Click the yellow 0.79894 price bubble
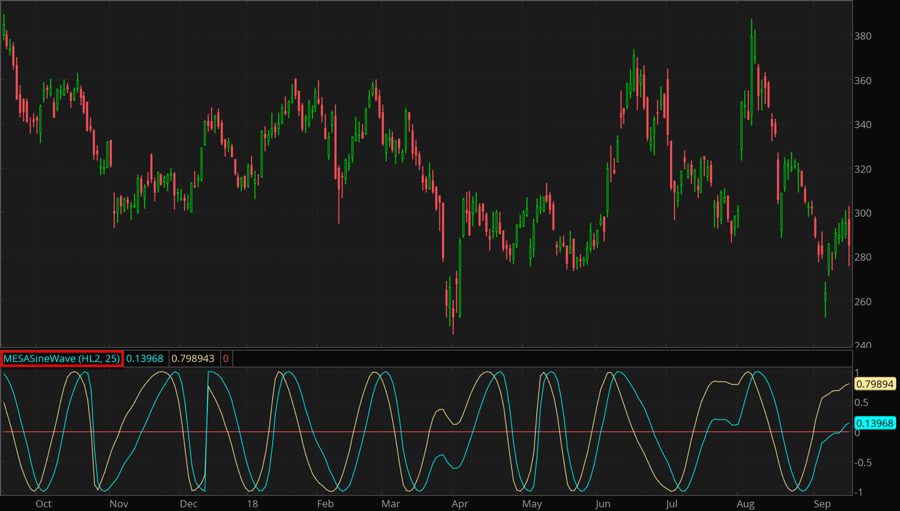The image size is (900, 511). point(874,384)
